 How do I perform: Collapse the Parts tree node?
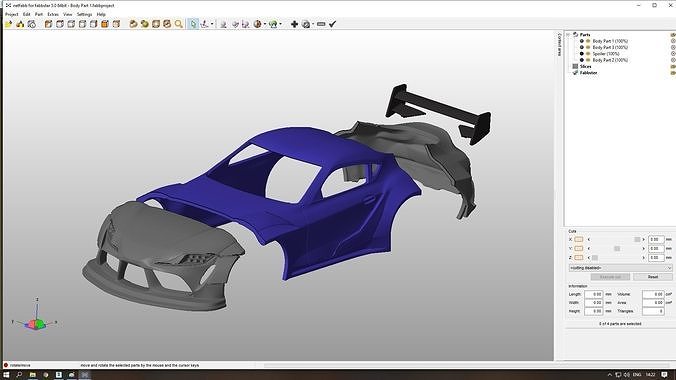(569, 35)
